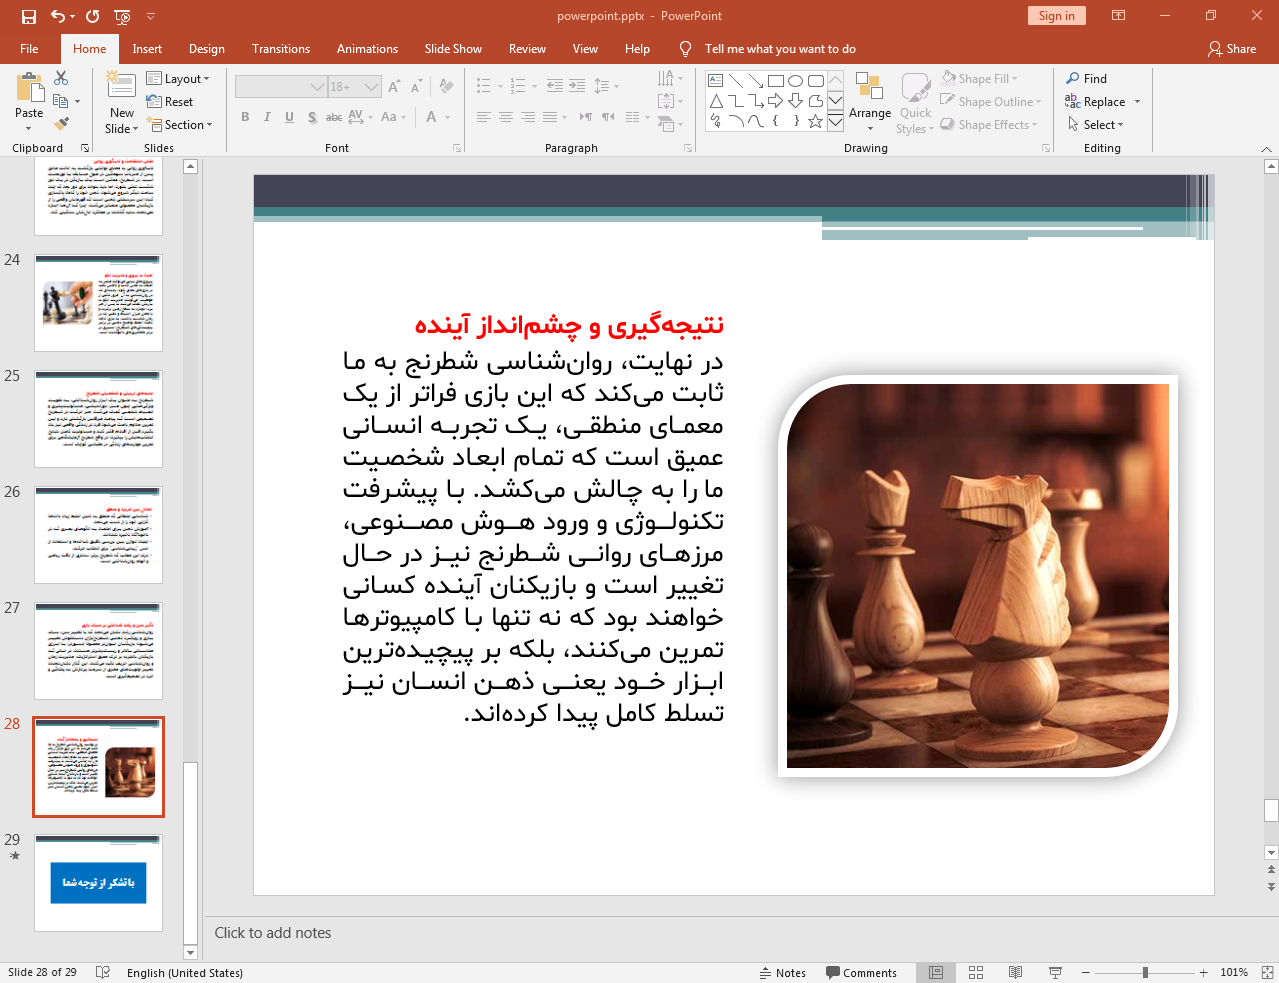Click the zoom slider handle
The image size is (1279, 983).
(x=1145, y=972)
